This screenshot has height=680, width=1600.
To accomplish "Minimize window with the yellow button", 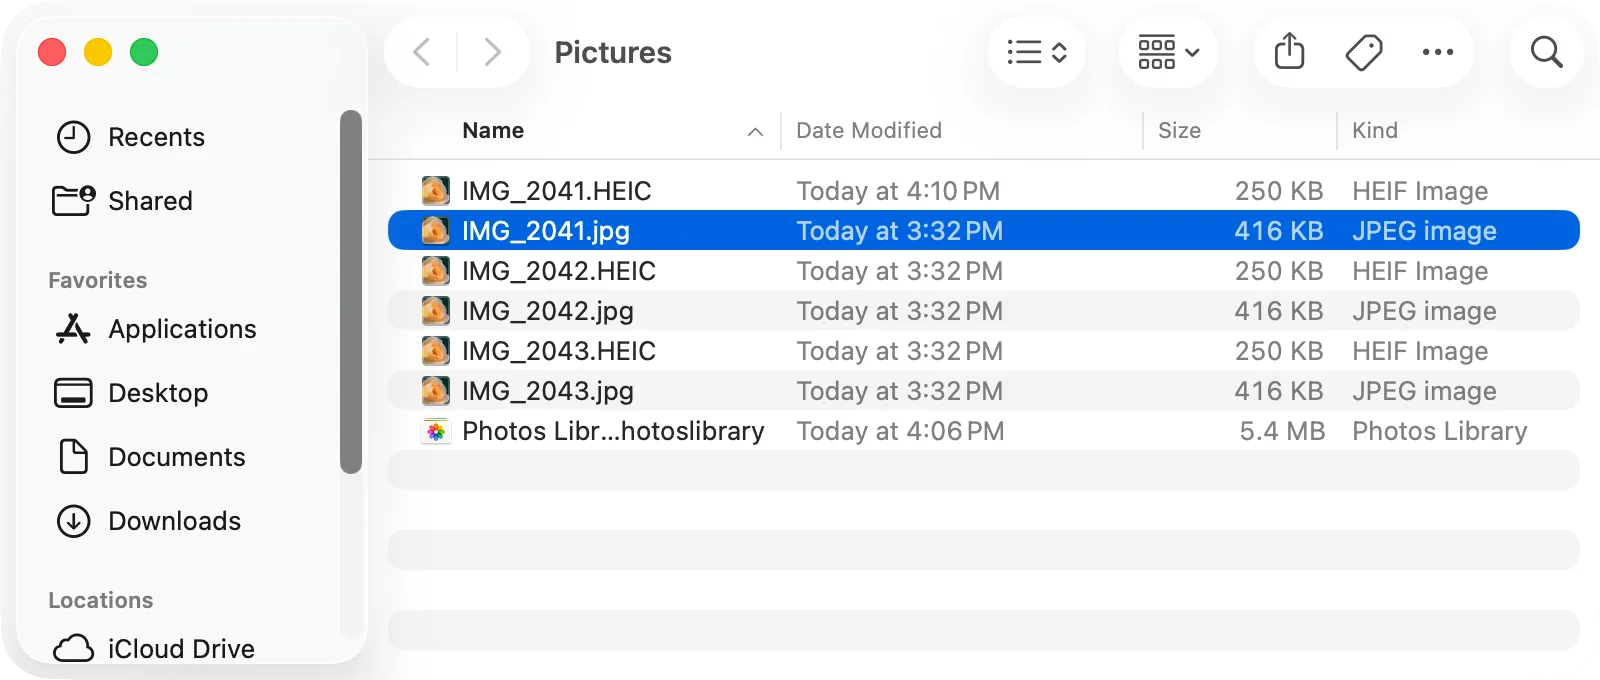I will click(x=98, y=52).
